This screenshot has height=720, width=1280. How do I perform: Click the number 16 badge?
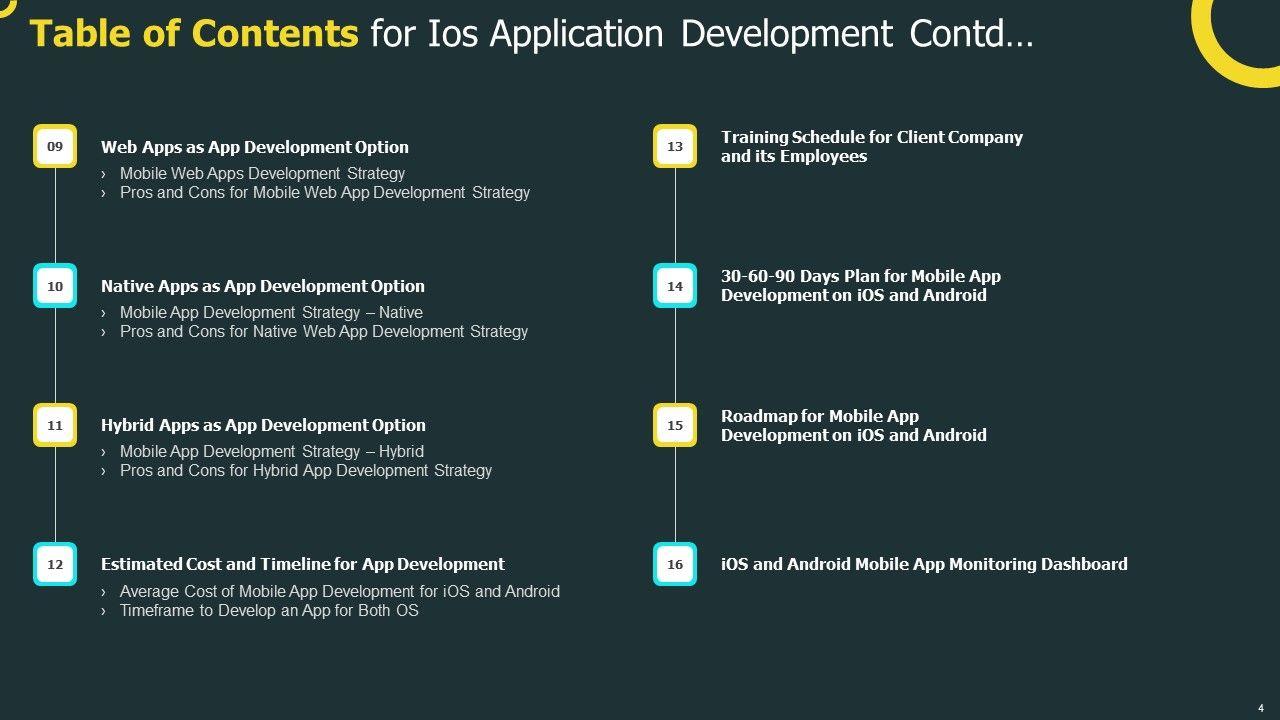(x=675, y=564)
